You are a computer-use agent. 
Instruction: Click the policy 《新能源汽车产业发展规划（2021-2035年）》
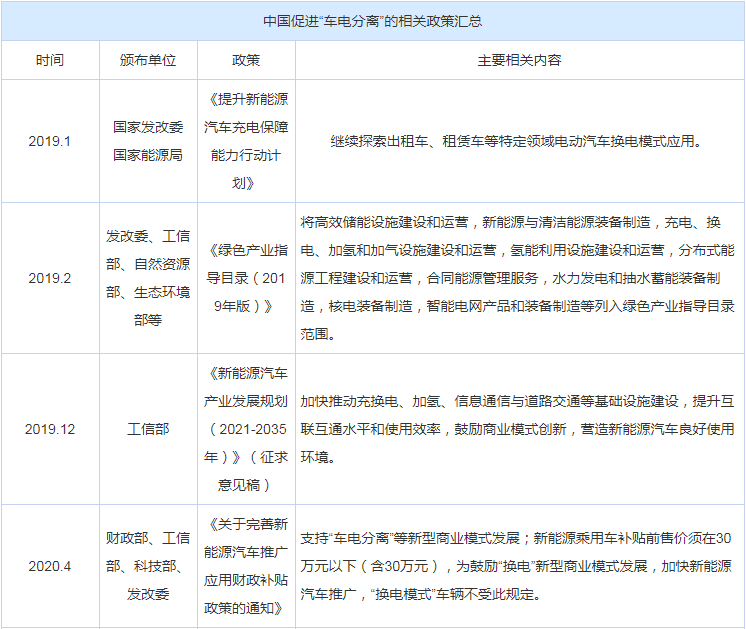click(x=246, y=429)
